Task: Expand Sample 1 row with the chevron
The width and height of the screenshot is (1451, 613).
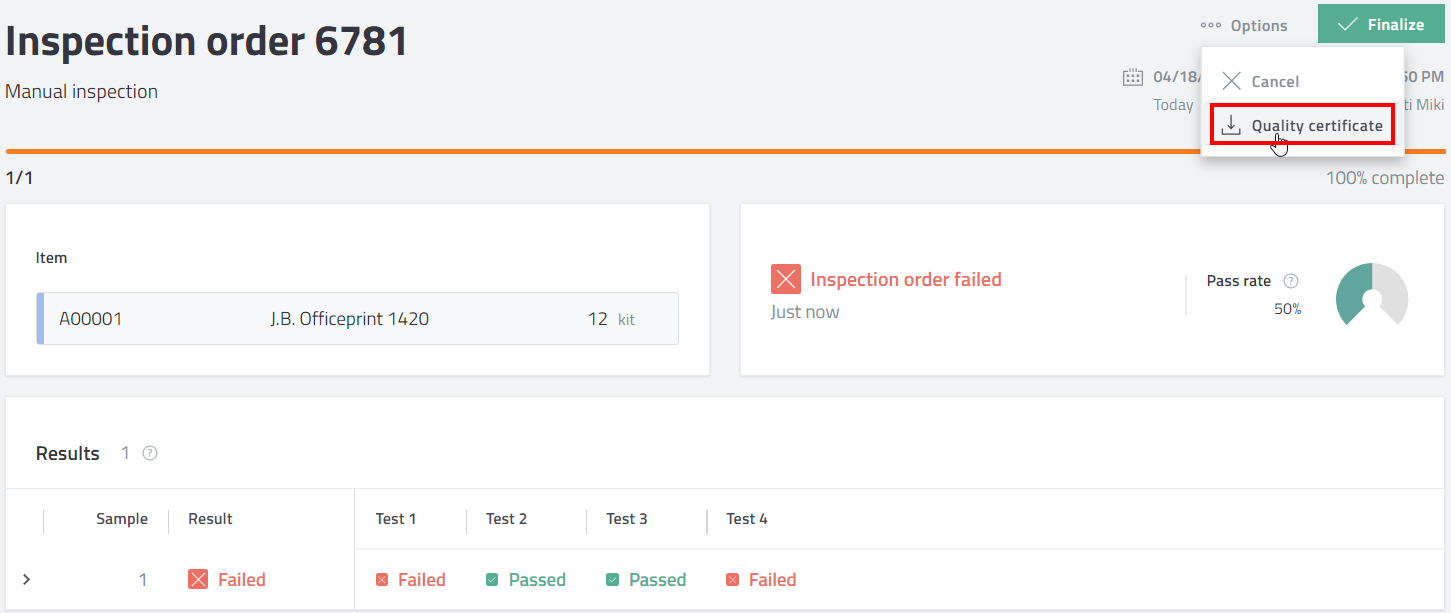Action: [x=26, y=579]
